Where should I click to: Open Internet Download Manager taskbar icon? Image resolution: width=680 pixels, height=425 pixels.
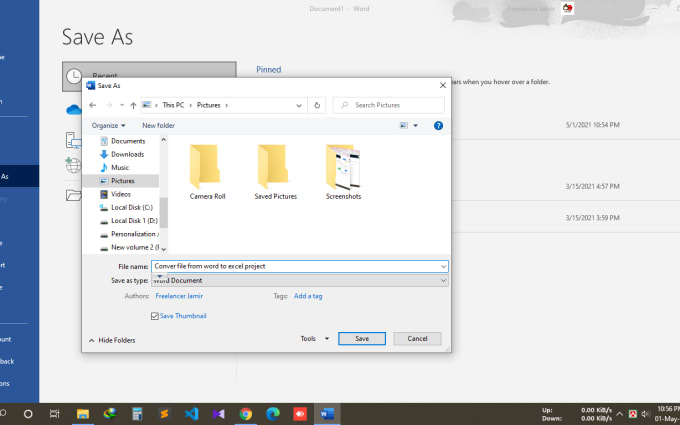click(x=110, y=414)
